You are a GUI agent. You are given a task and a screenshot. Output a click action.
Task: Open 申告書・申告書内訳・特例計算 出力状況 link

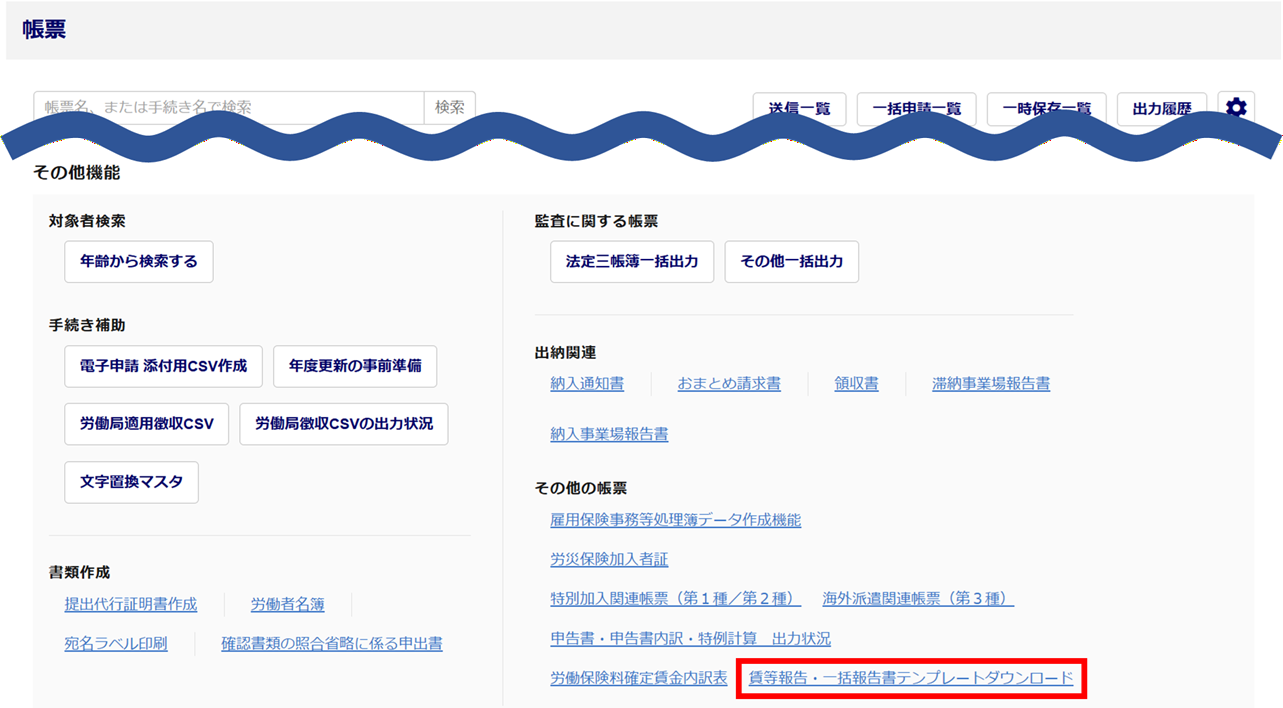coord(690,638)
